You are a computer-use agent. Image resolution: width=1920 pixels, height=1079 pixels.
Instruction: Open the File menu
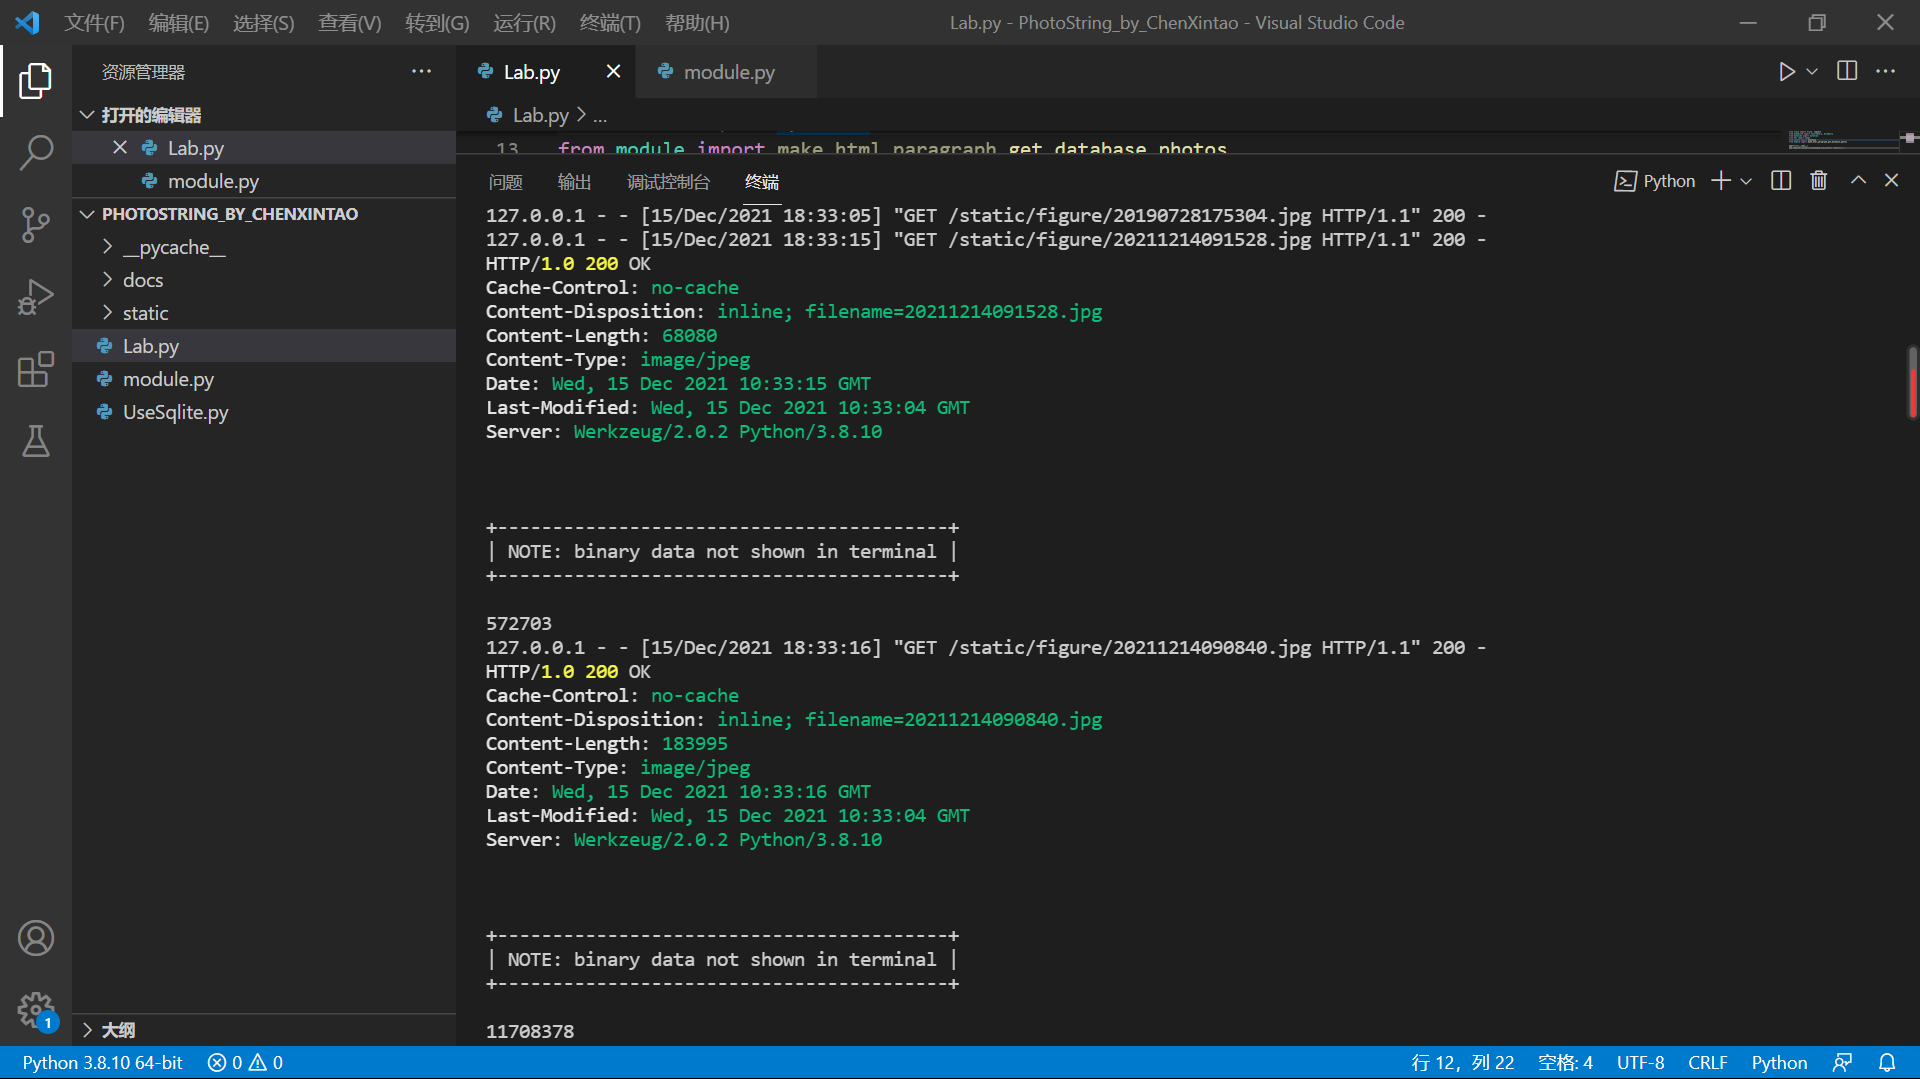click(94, 22)
